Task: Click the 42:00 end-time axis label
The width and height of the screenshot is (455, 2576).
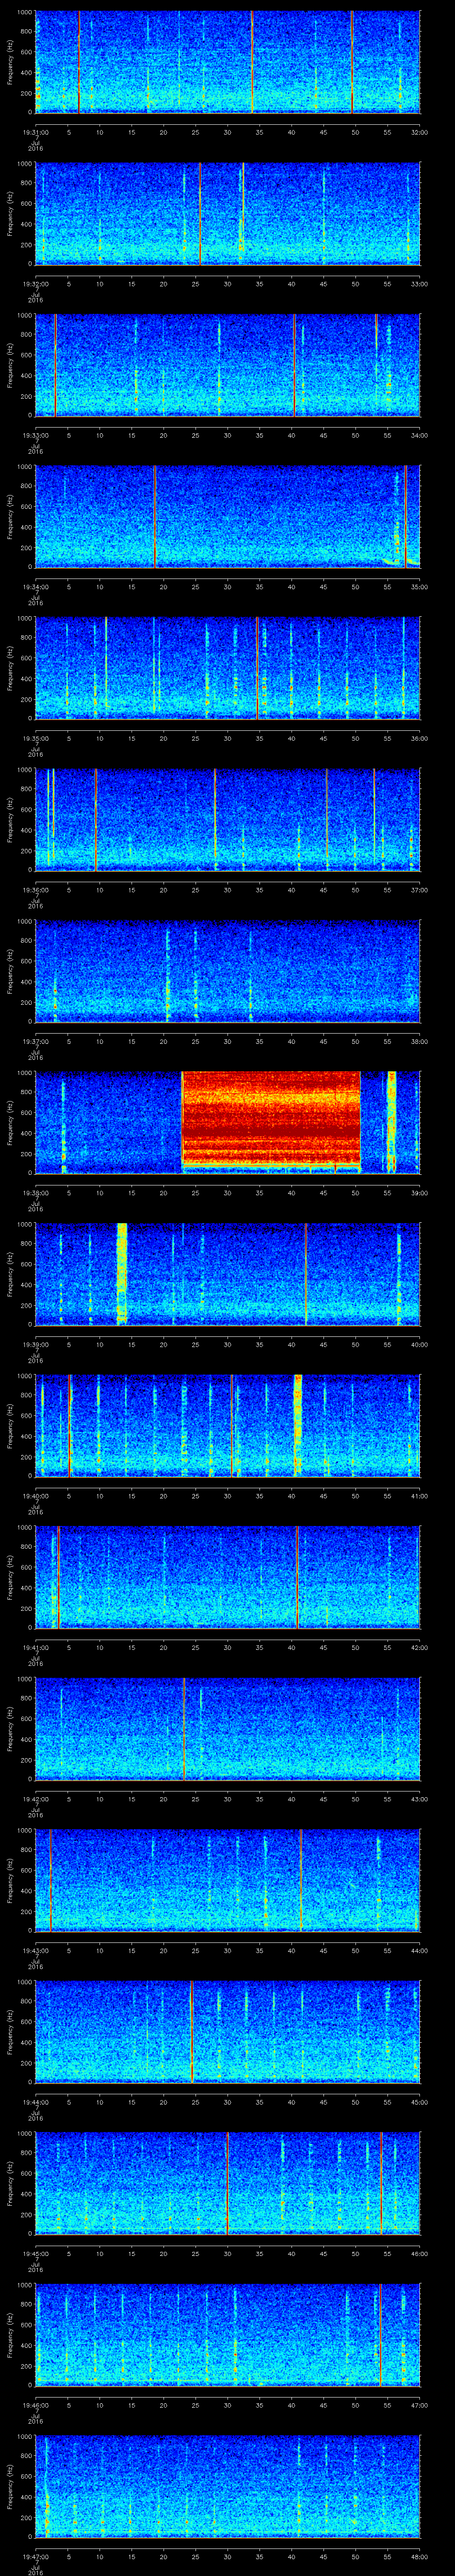Action: point(419,1647)
